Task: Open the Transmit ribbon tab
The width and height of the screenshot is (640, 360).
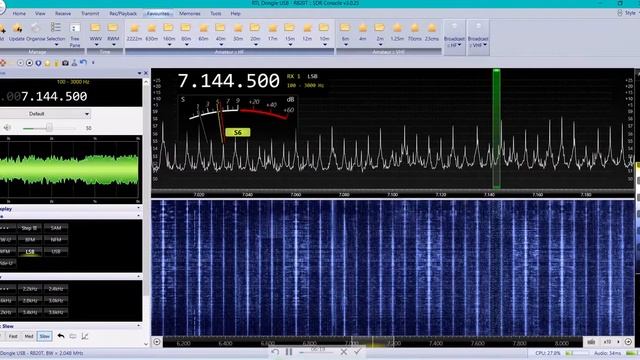Action: 90,13
